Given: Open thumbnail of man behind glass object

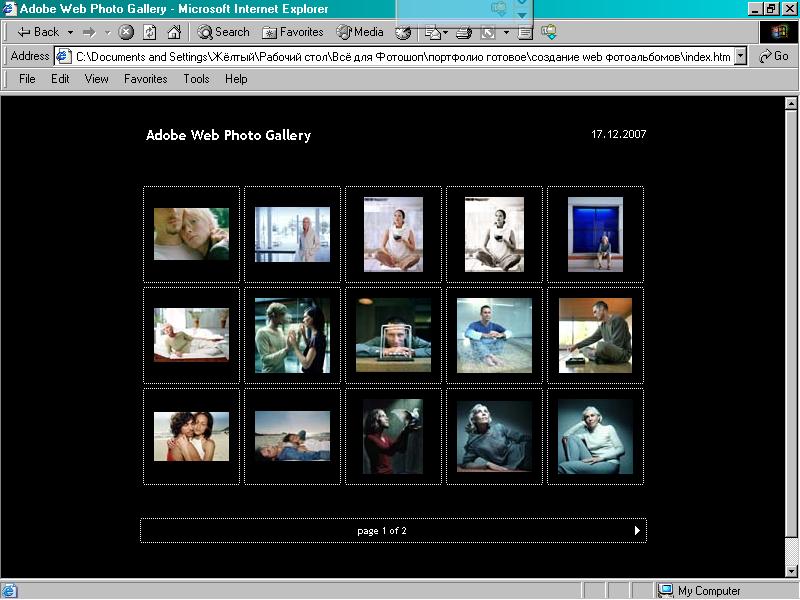Looking at the screenshot, I should click(393, 335).
